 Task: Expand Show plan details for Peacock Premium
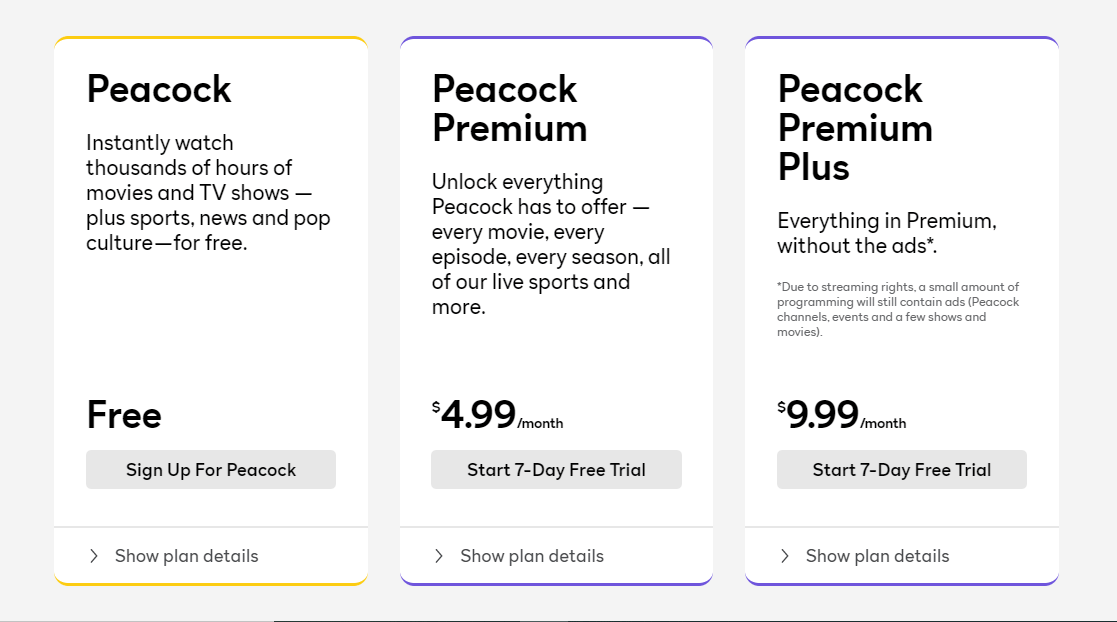pos(532,556)
